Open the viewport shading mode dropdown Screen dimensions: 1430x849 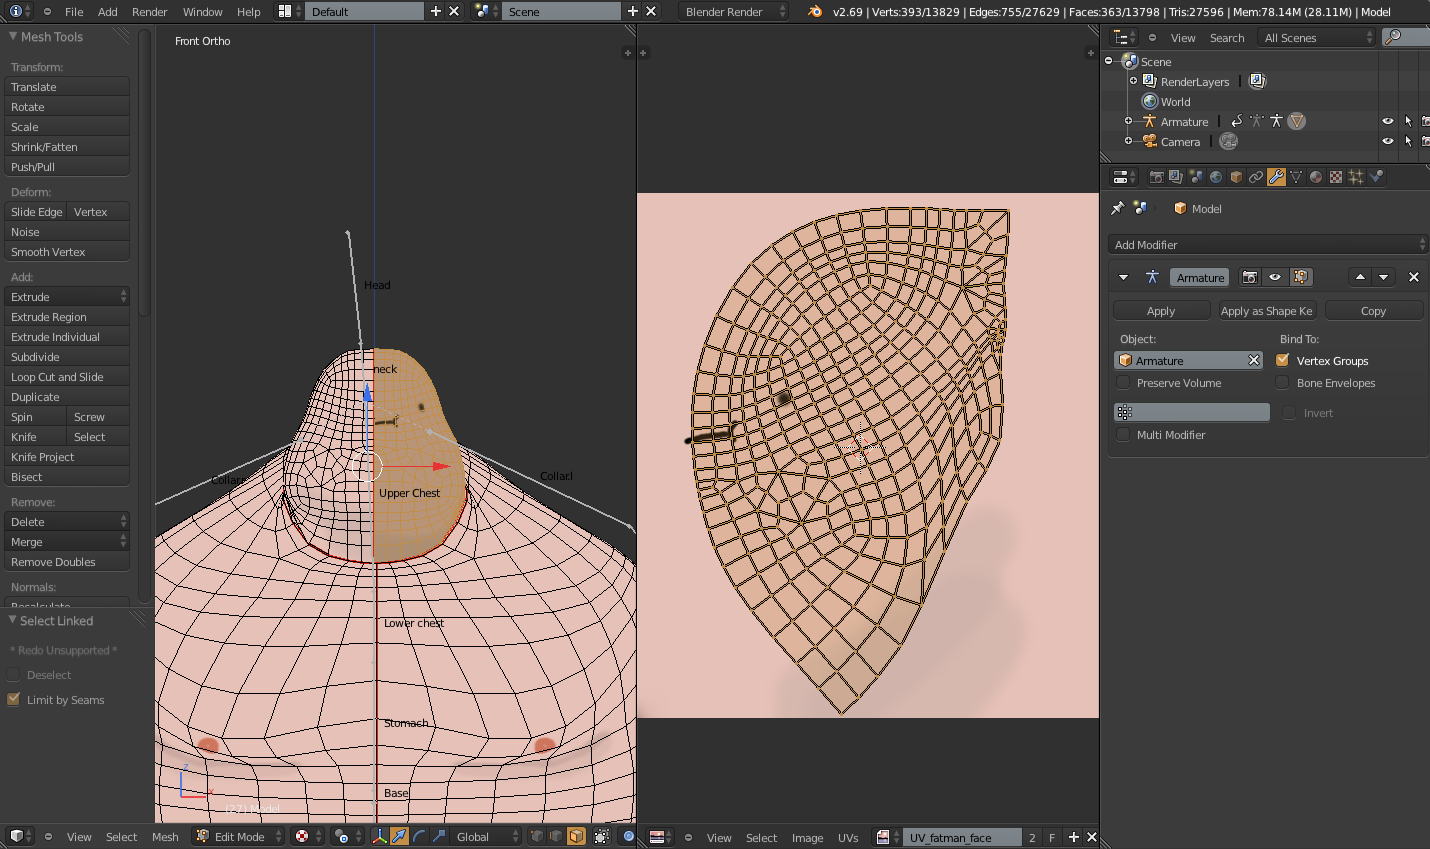pos(307,836)
